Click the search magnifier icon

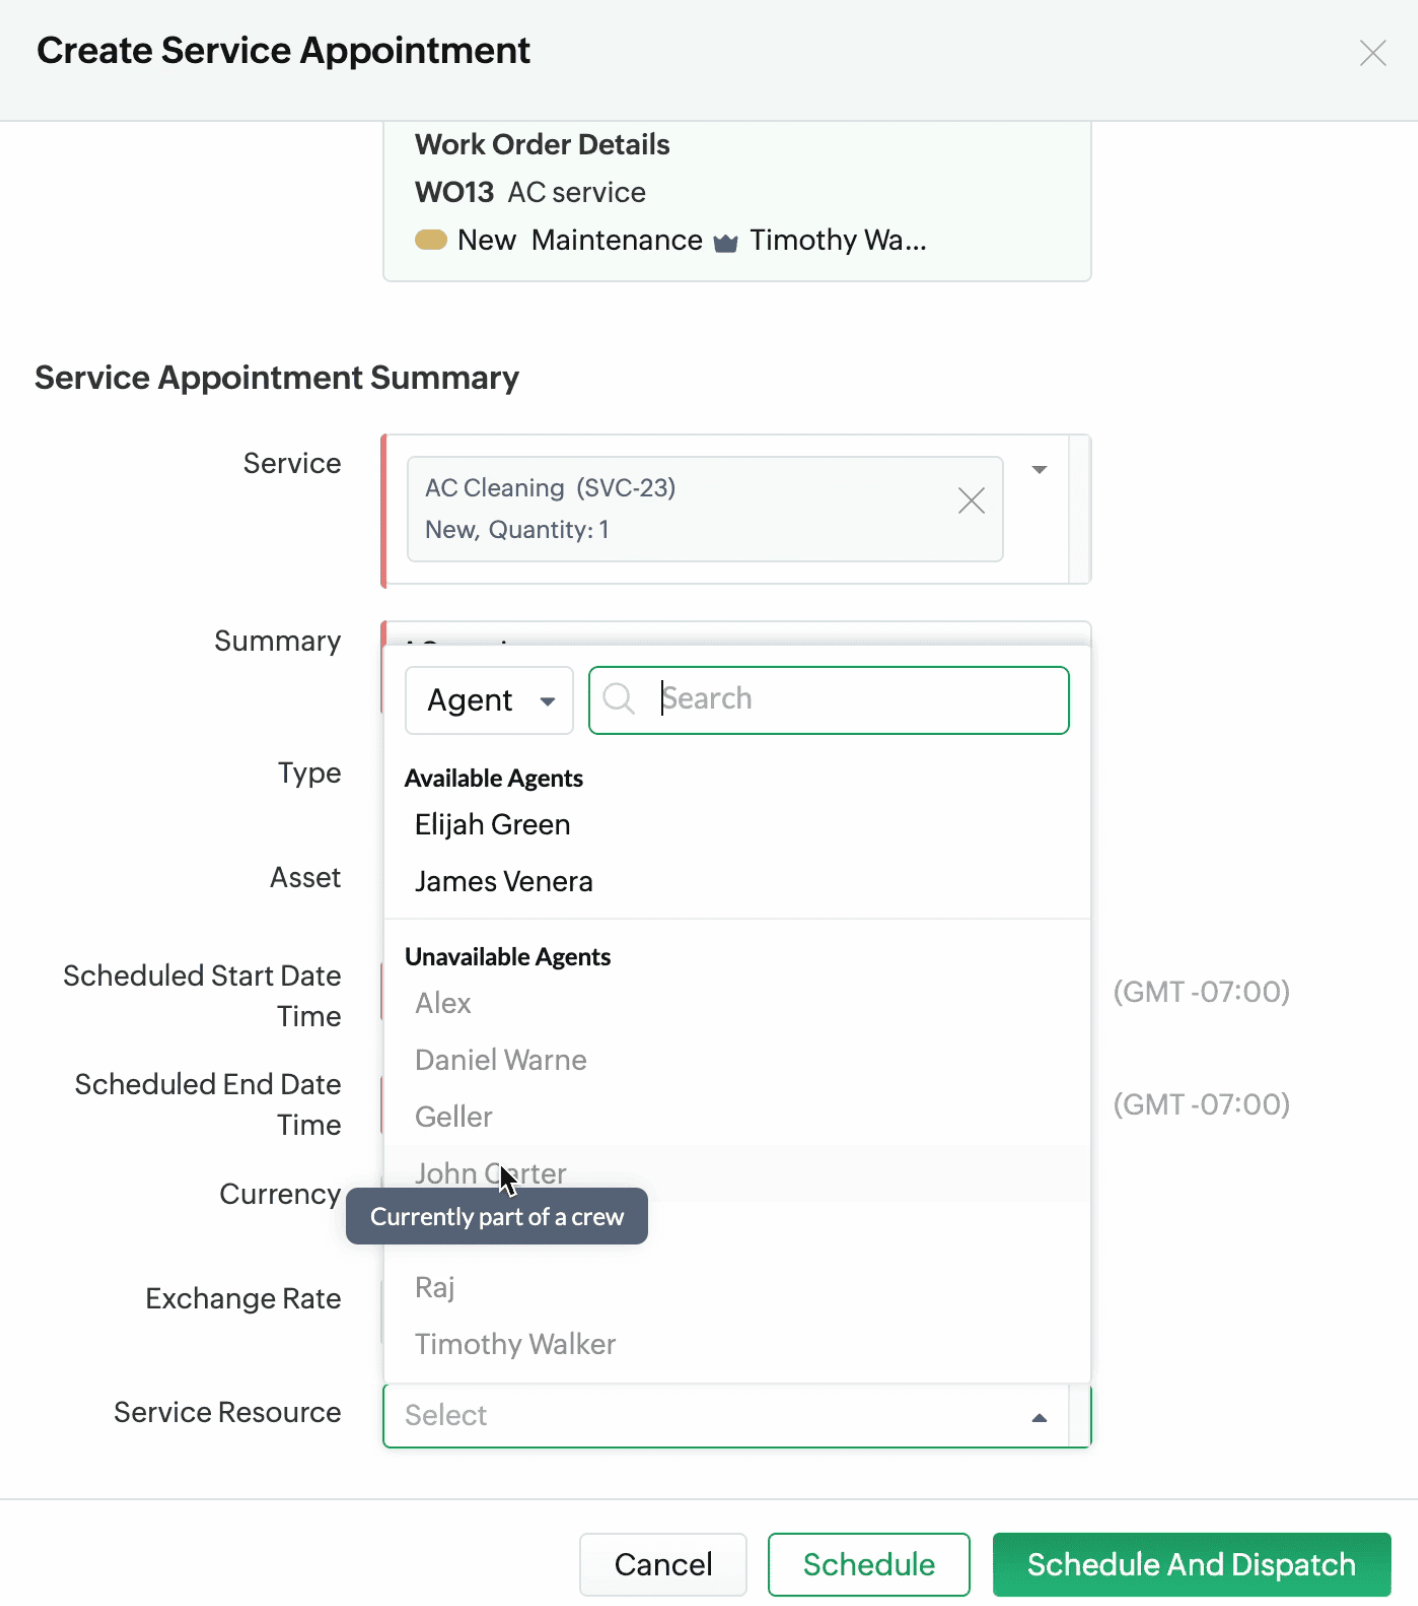tap(619, 699)
